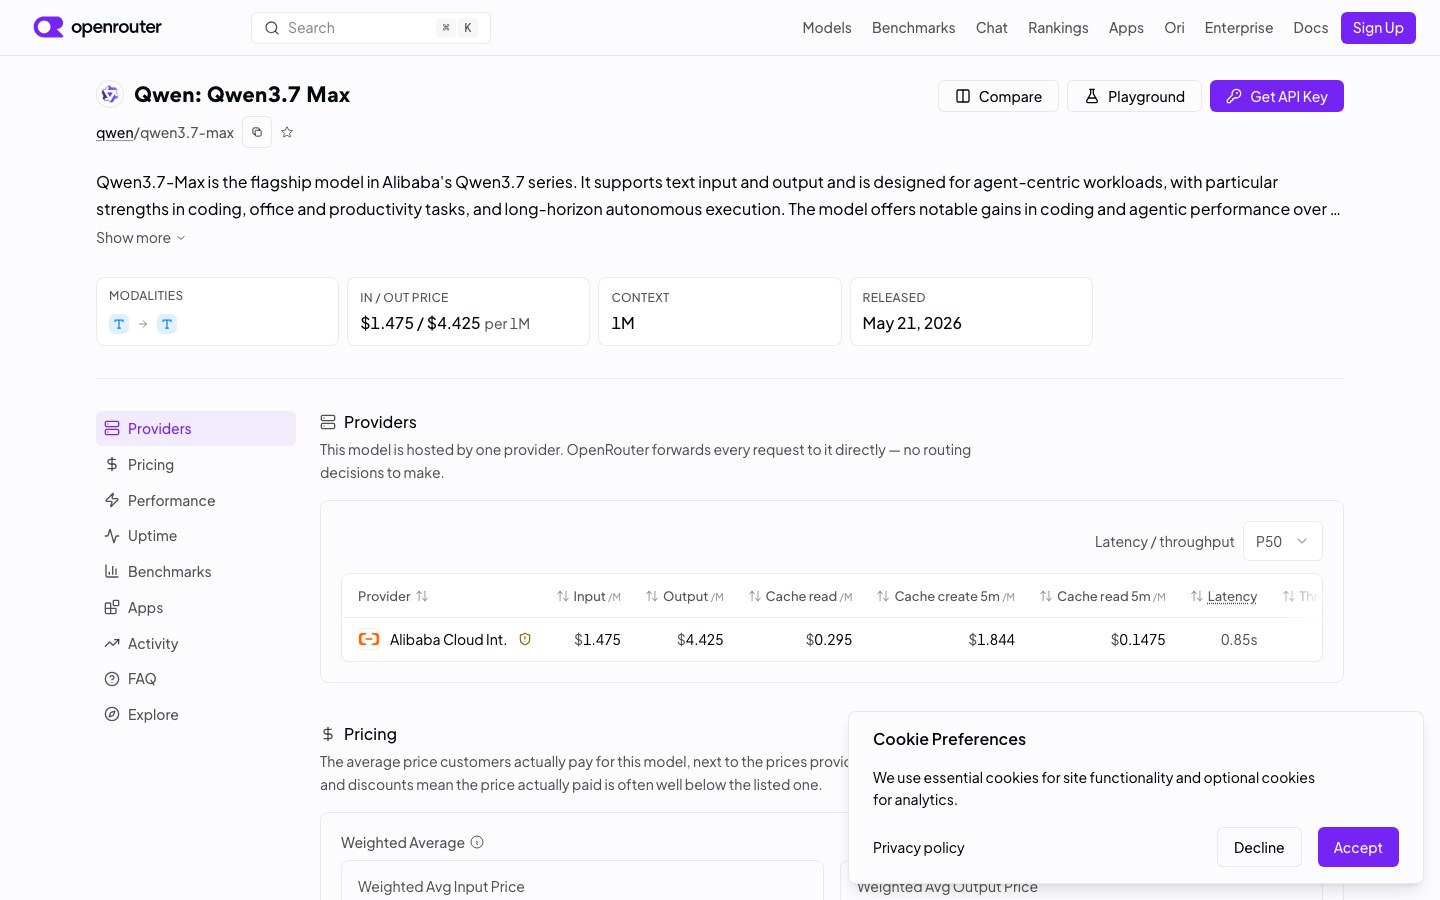Copy the qwen/qwen3.7-max model slug
Image resolution: width=1440 pixels, height=900 pixels.
coord(257,132)
